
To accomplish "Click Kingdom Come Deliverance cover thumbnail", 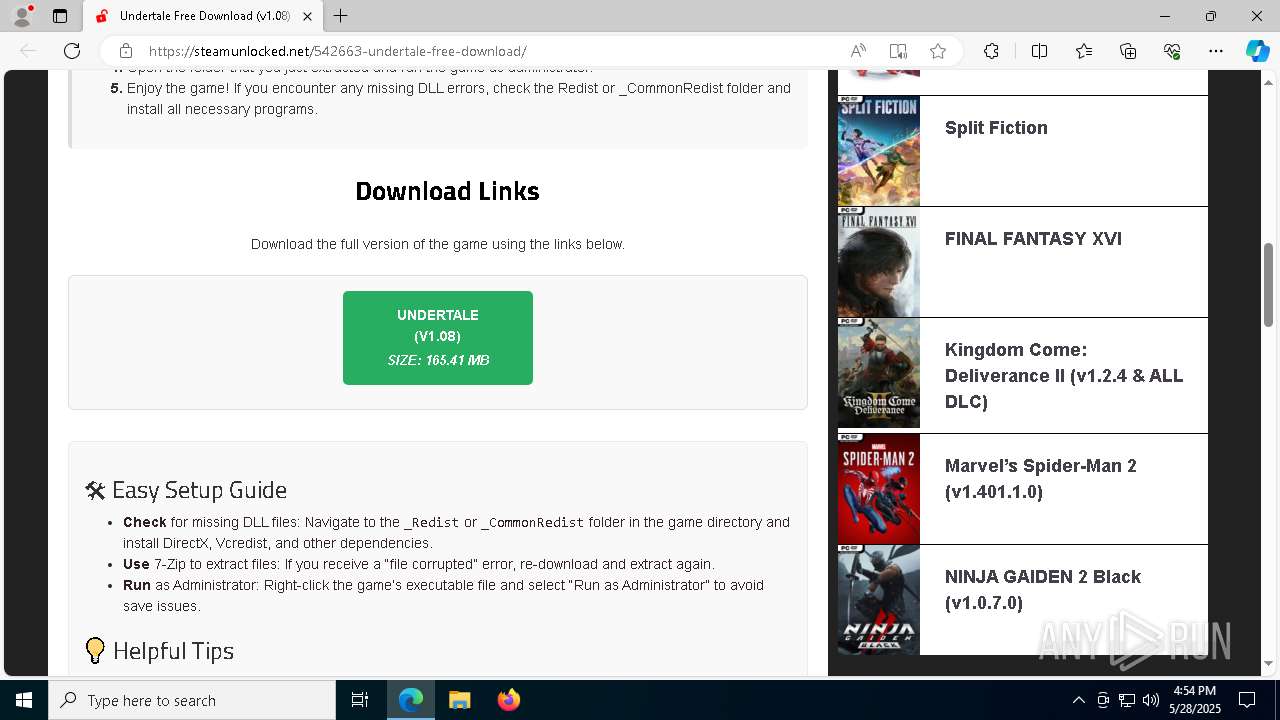I will (x=879, y=373).
